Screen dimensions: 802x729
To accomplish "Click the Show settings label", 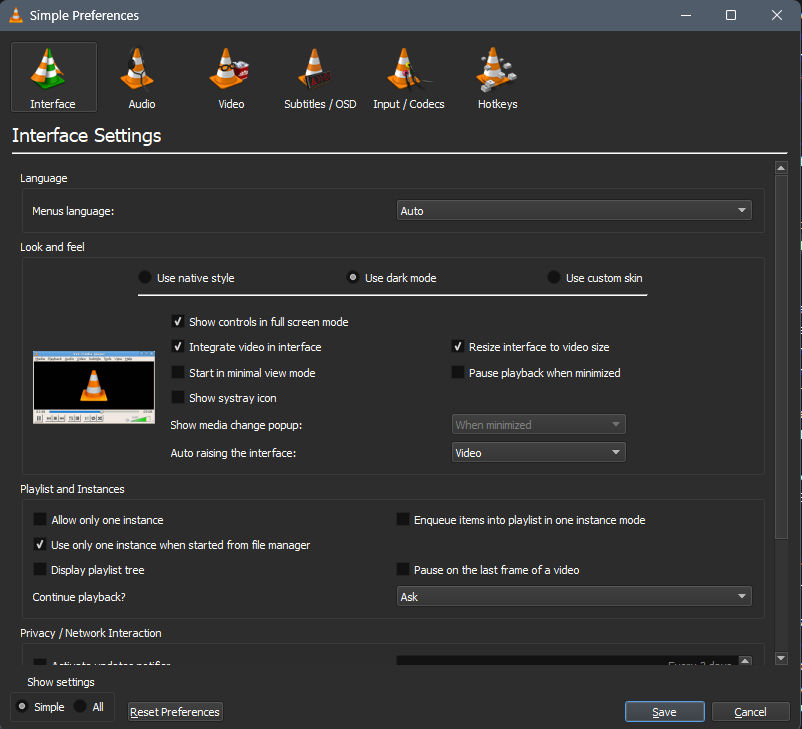I will (x=61, y=682).
